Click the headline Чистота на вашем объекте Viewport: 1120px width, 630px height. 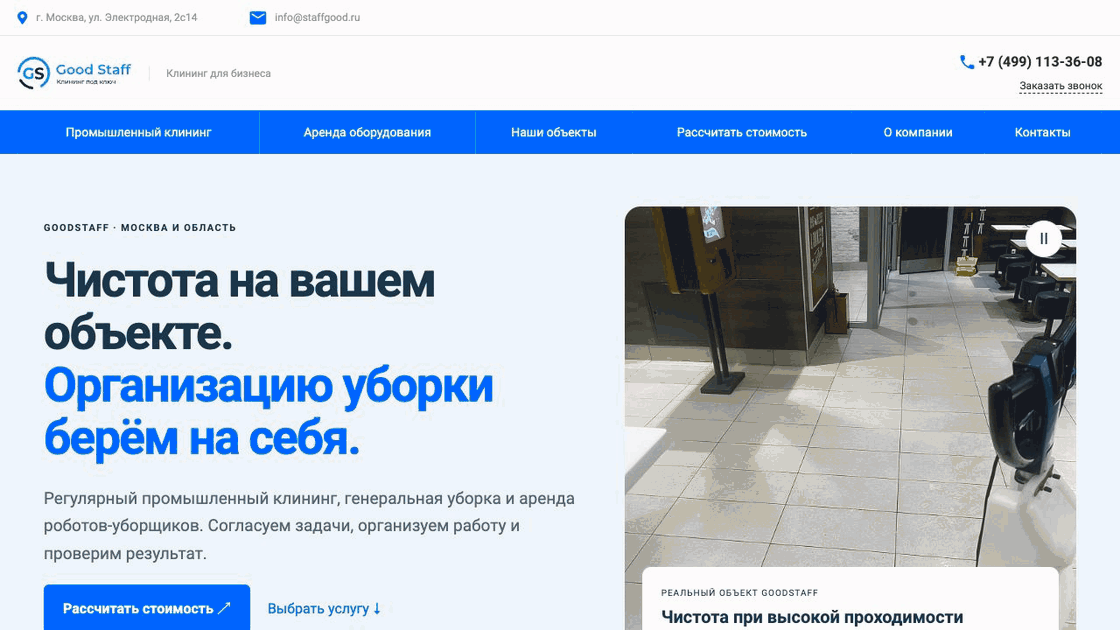[x=239, y=306]
